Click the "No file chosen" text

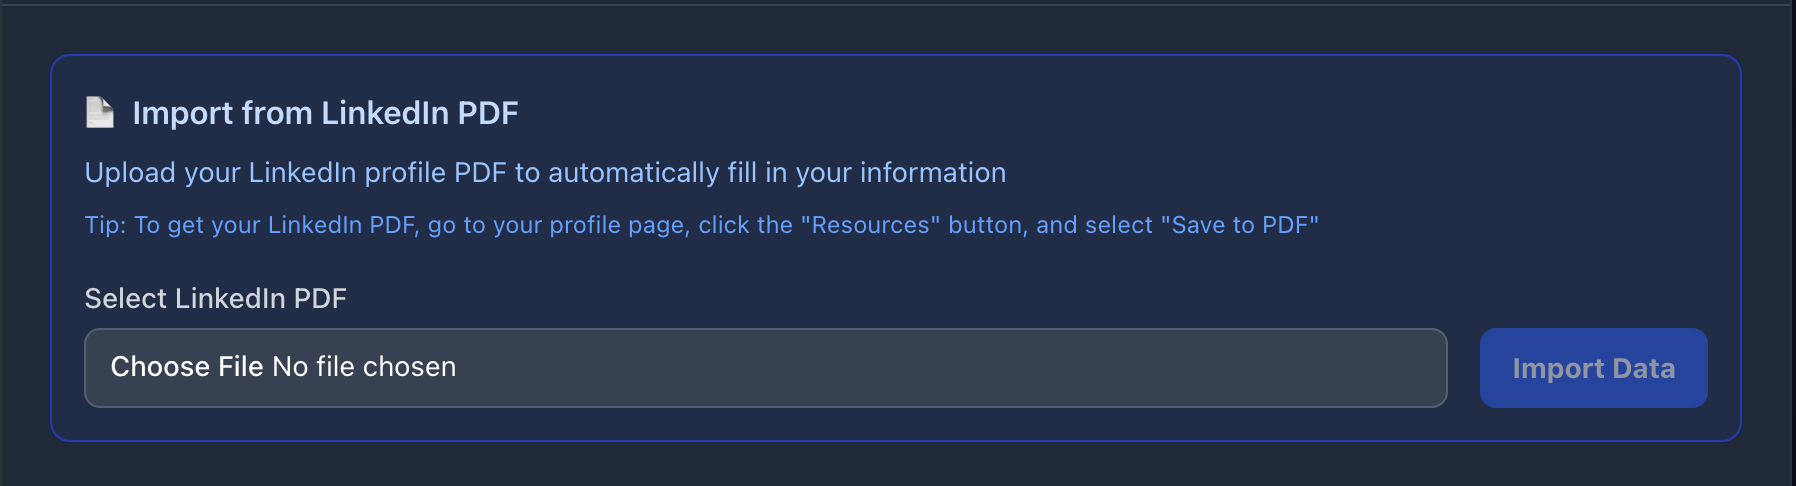coord(364,367)
